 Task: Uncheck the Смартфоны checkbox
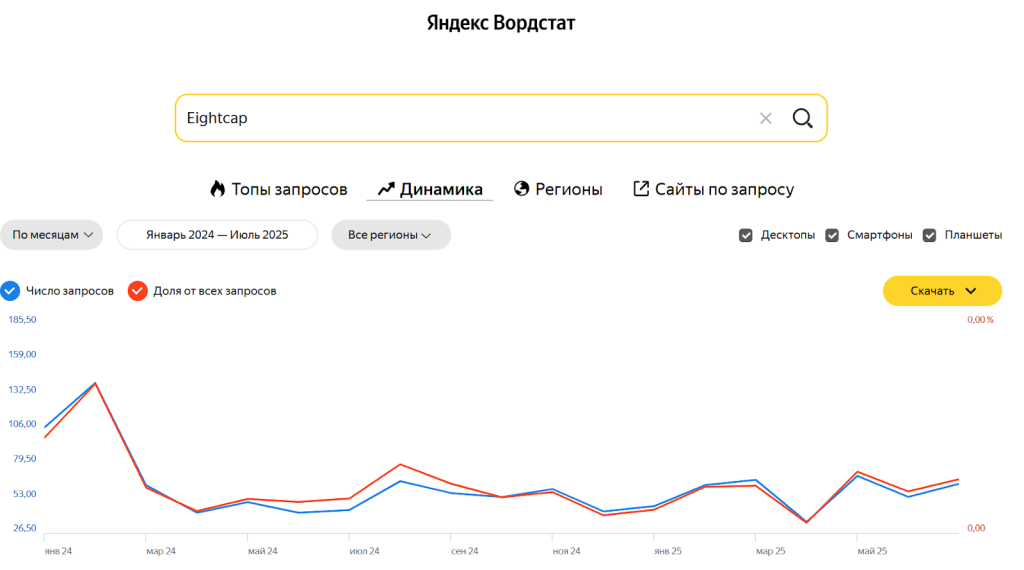click(831, 235)
